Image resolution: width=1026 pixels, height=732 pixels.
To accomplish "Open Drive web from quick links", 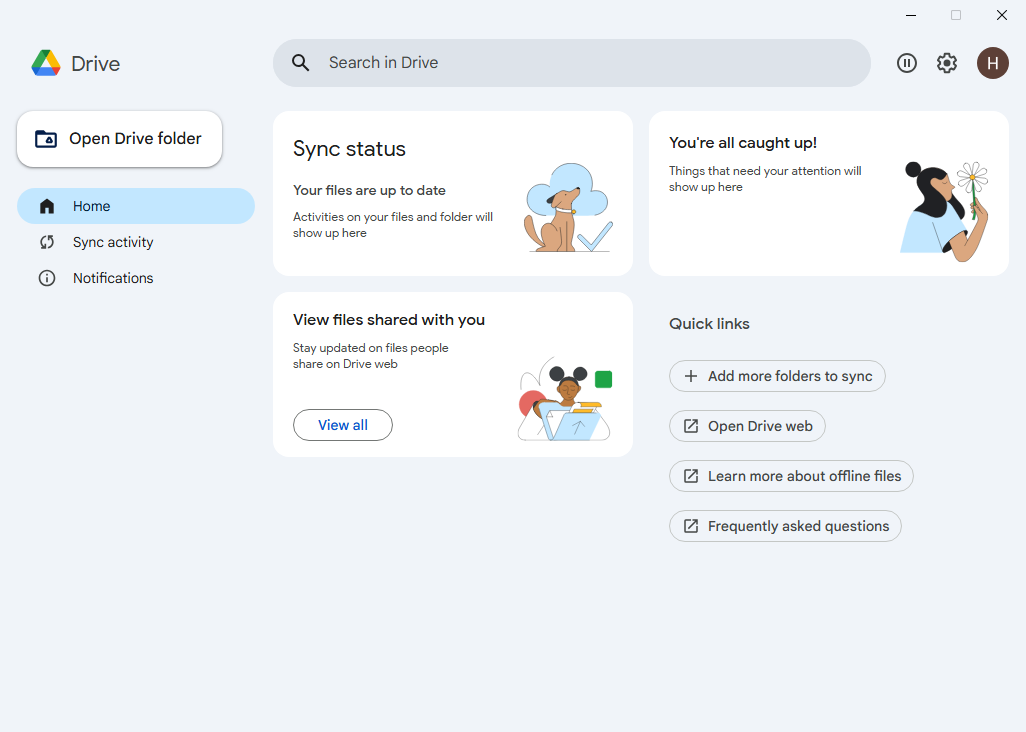I will [747, 425].
